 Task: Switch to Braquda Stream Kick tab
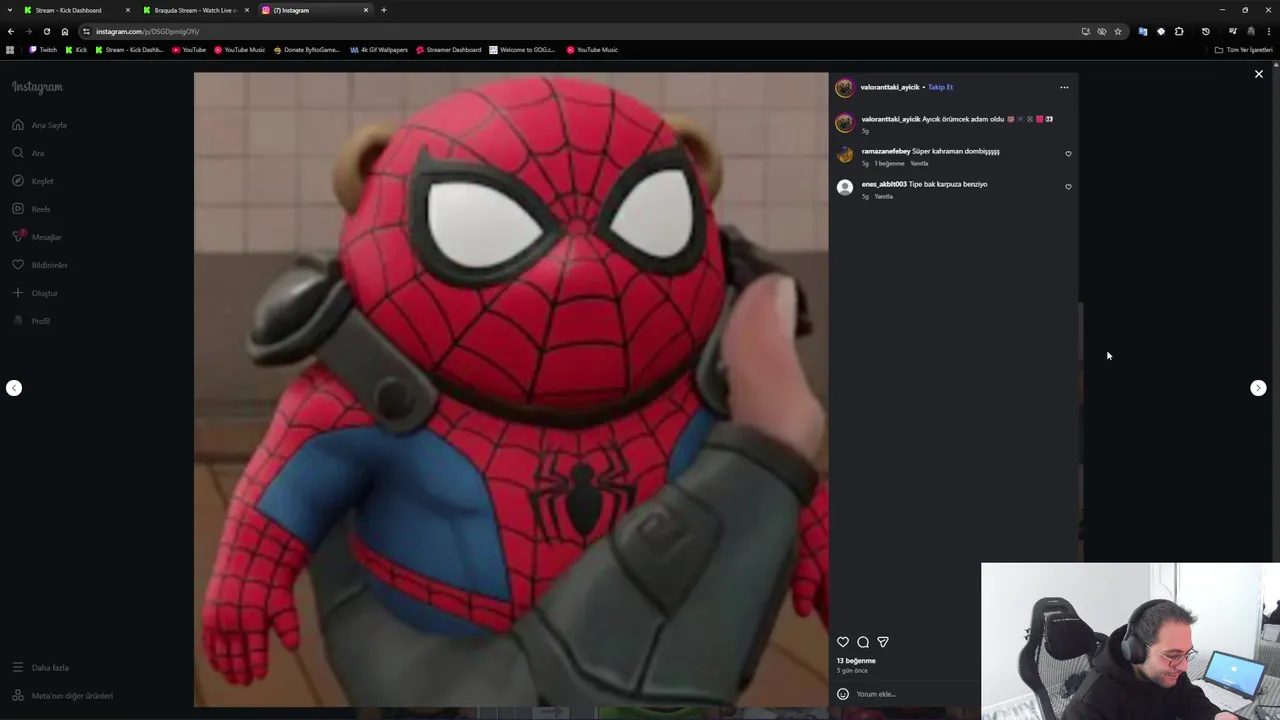tap(195, 10)
